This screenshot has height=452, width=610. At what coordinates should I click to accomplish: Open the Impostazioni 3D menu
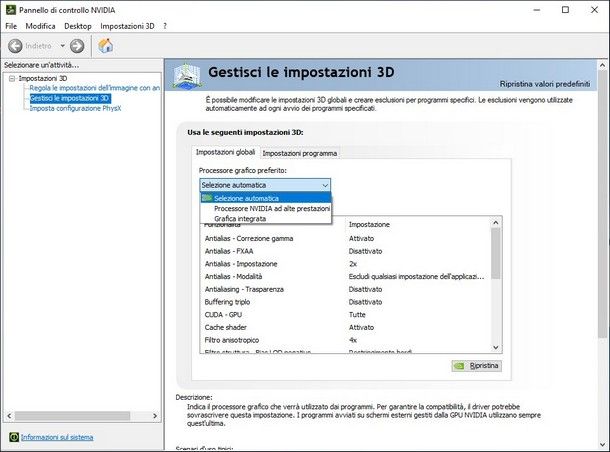pos(127,26)
